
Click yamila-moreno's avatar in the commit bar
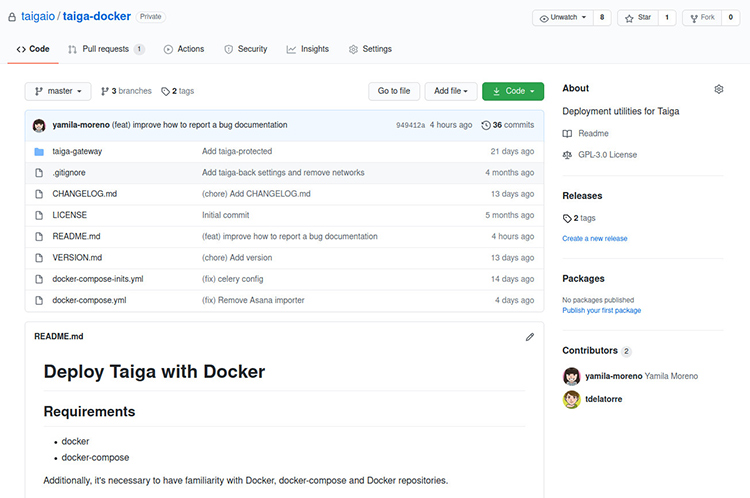tap(39, 125)
